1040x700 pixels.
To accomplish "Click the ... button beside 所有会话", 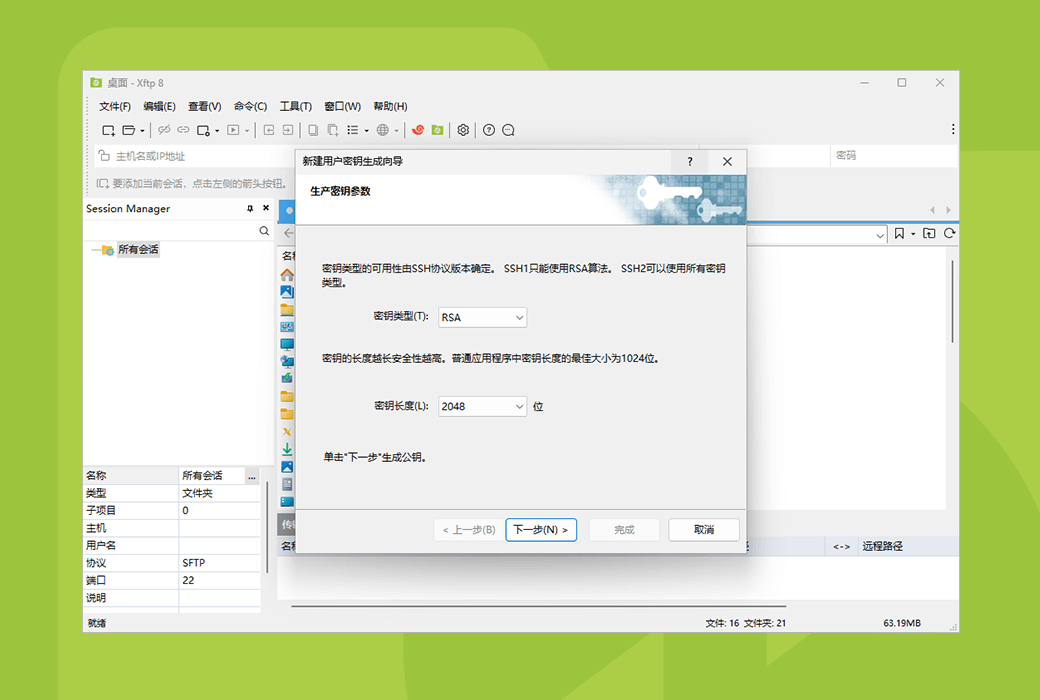I will [252, 476].
